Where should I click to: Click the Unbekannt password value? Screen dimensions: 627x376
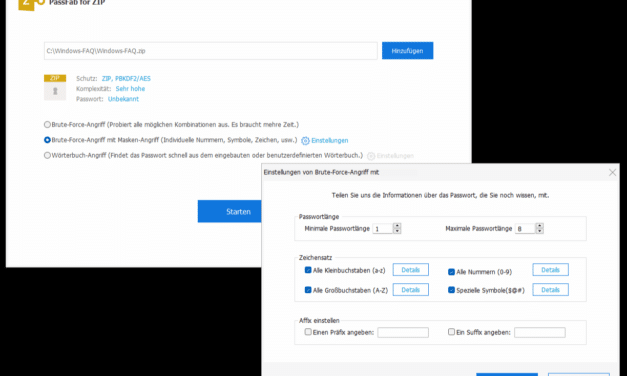point(123,99)
